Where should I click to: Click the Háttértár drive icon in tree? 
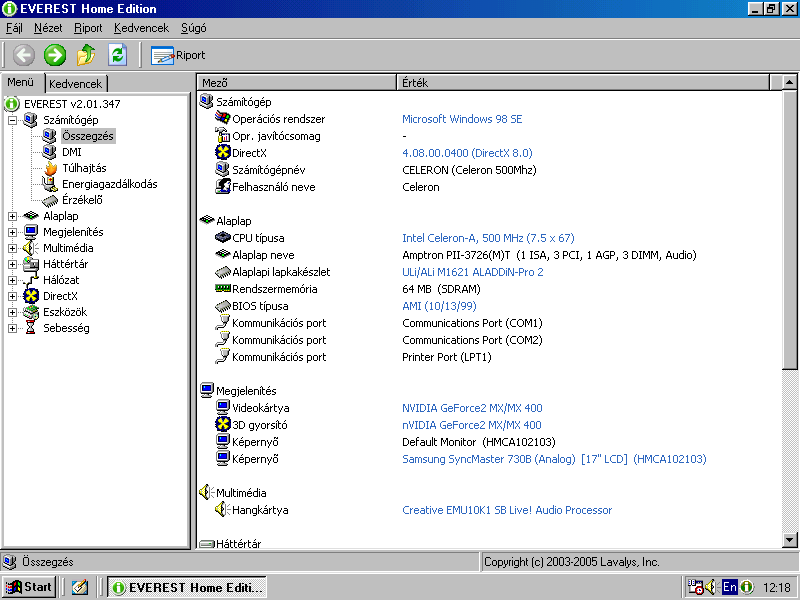[31, 264]
